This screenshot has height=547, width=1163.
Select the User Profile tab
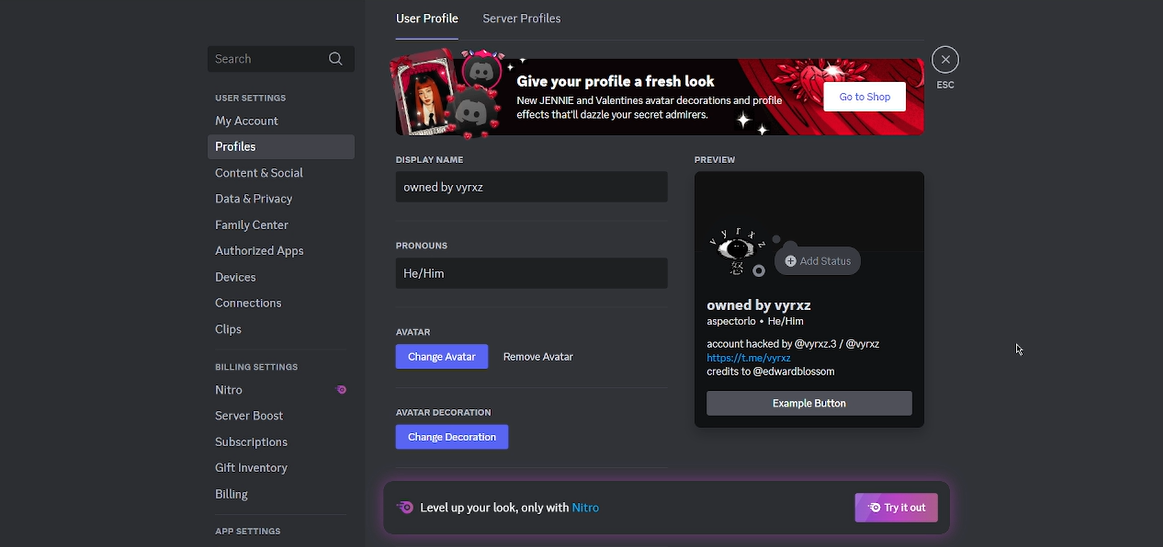point(427,19)
